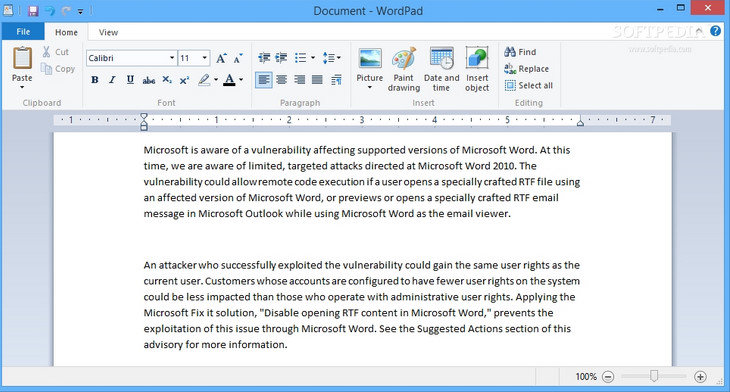This screenshot has width=730, height=392.
Task: Toggle Underline formatting
Action: 130,80
